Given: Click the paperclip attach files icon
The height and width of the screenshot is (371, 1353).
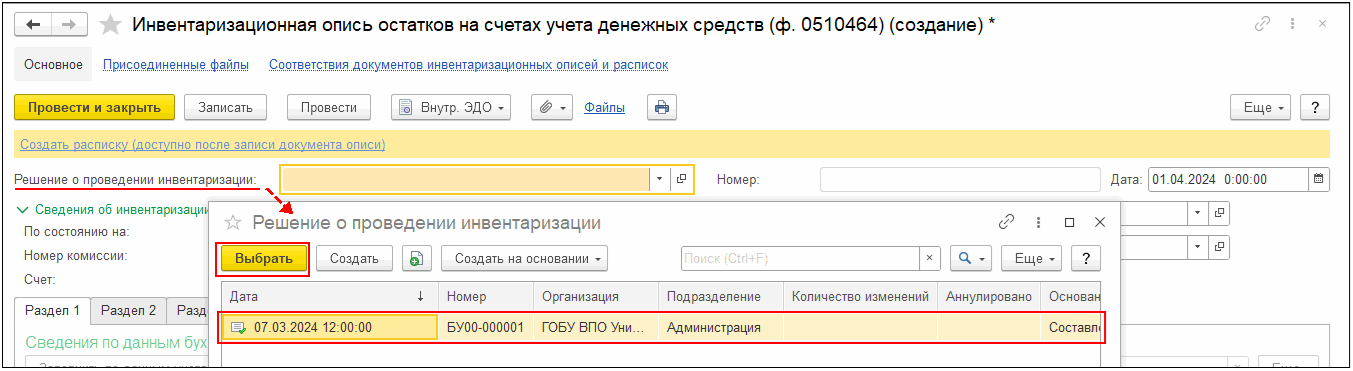Looking at the screenshot, I should point(546,107).
